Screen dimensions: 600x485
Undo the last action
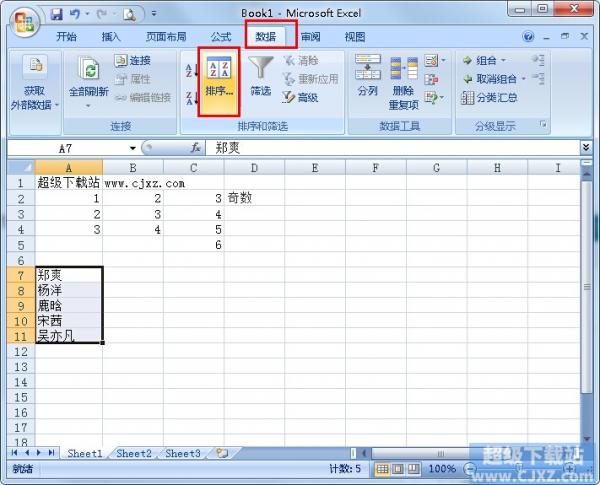[x=75, y=15]
